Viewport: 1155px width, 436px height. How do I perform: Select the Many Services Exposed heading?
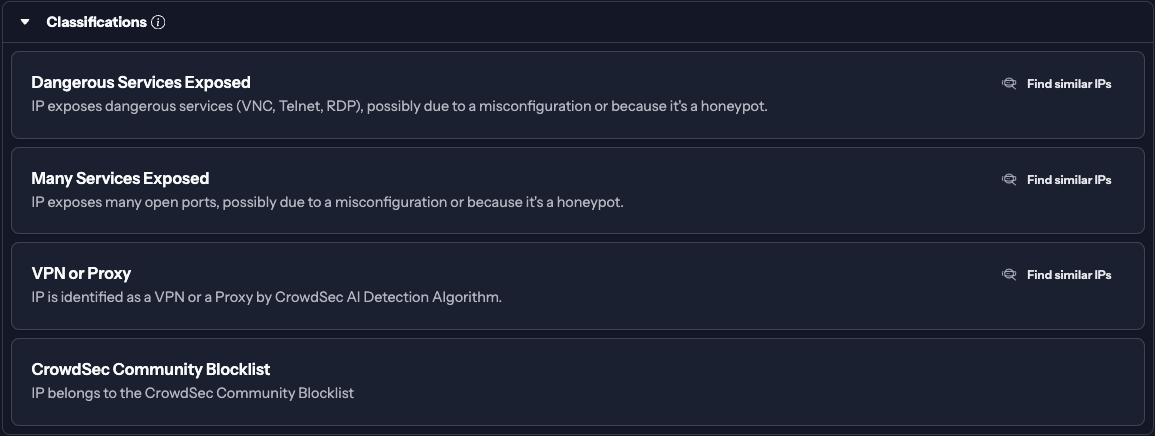(120, 178)
